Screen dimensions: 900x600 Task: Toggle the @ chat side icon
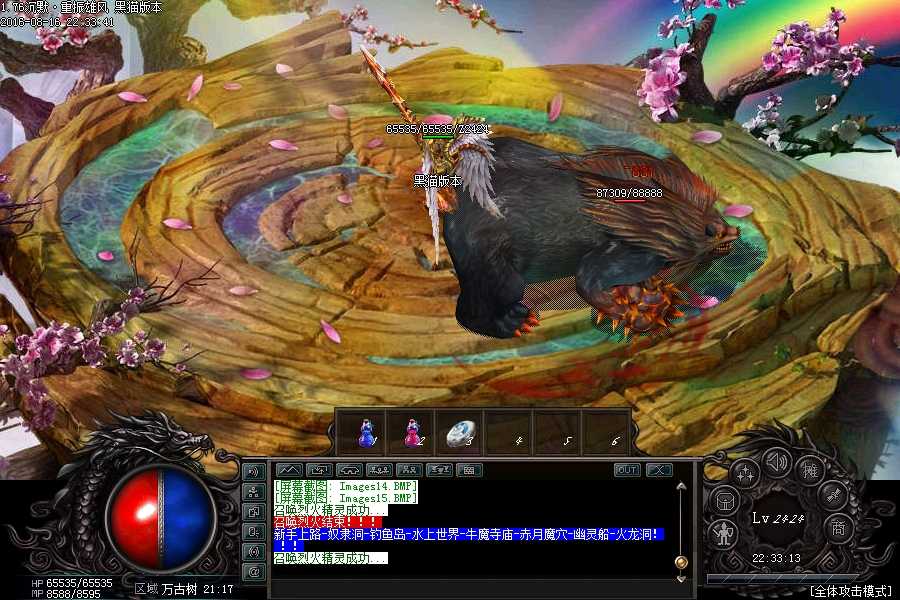(254, 572)
